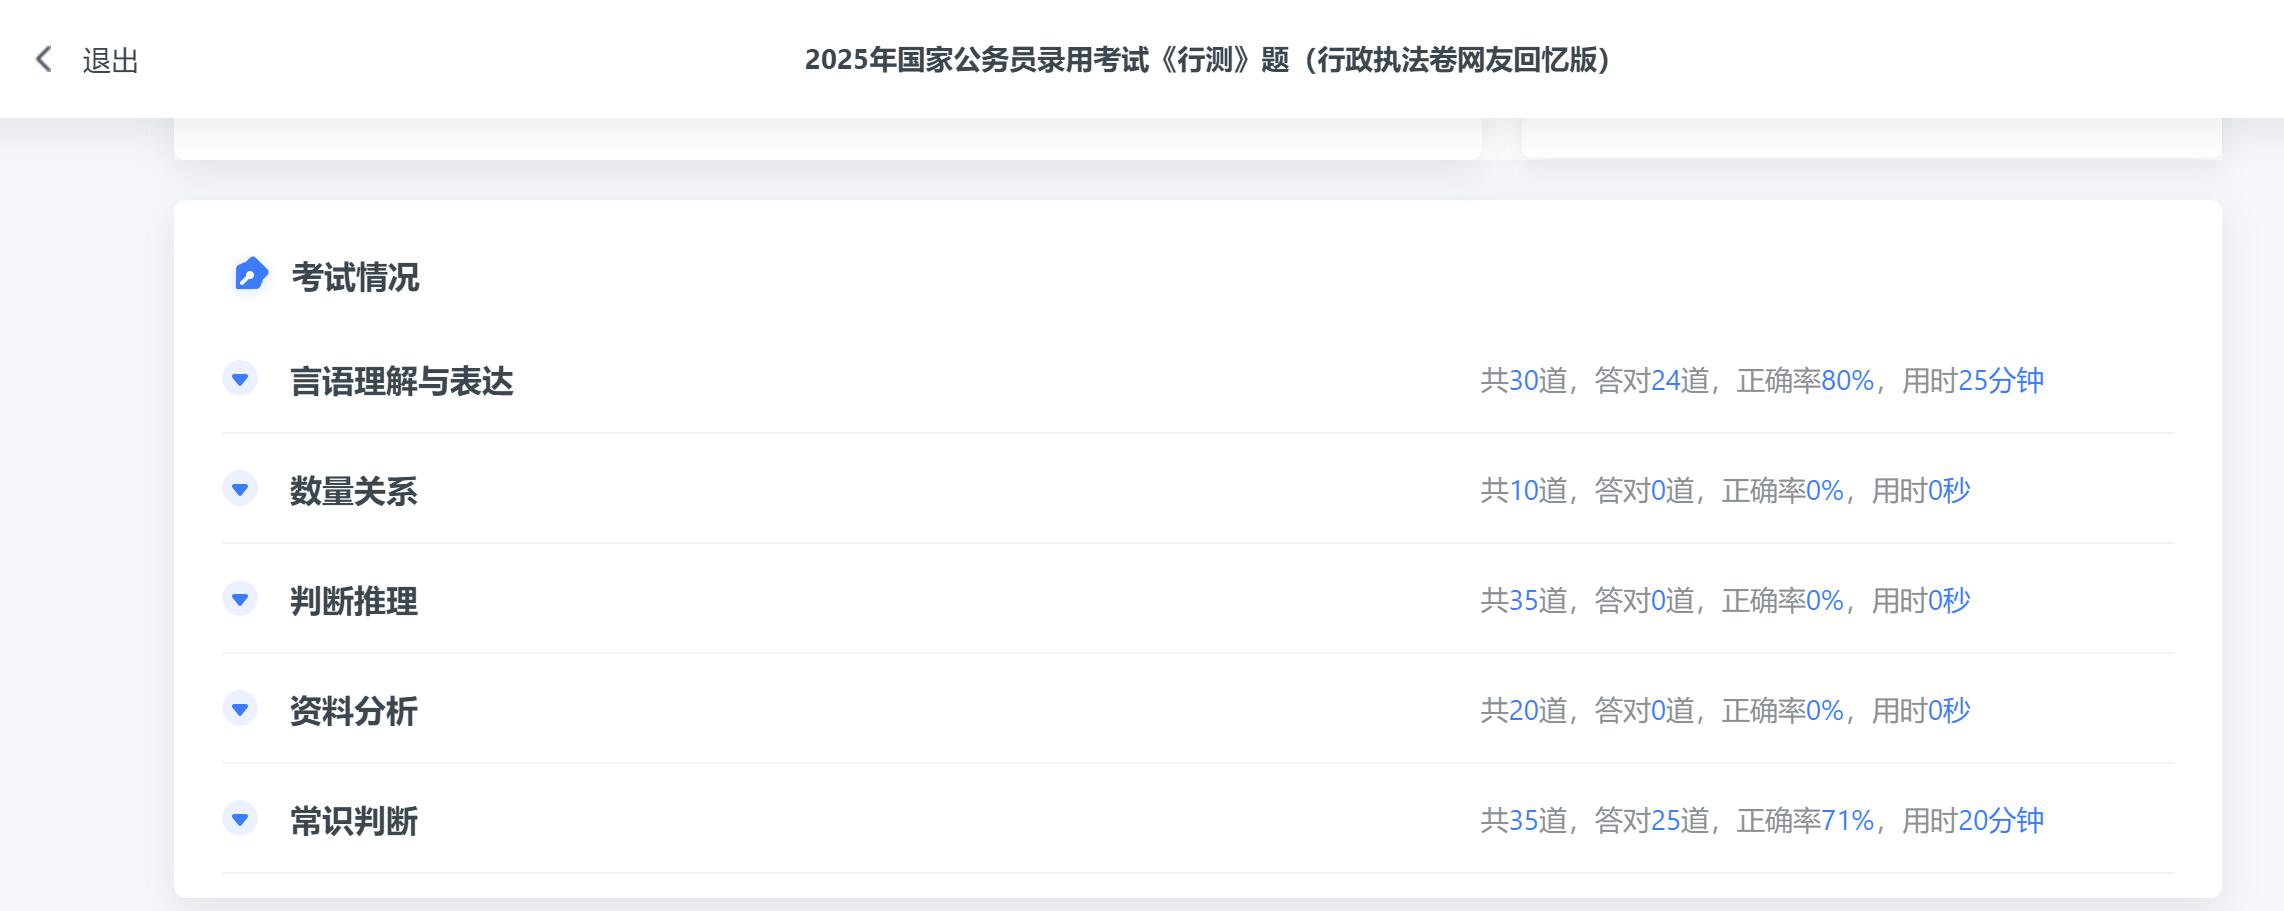Click the 退出 exit link
Image resolution: width=2284 pixels, height=911 pixels.
[x=110, y=61]
